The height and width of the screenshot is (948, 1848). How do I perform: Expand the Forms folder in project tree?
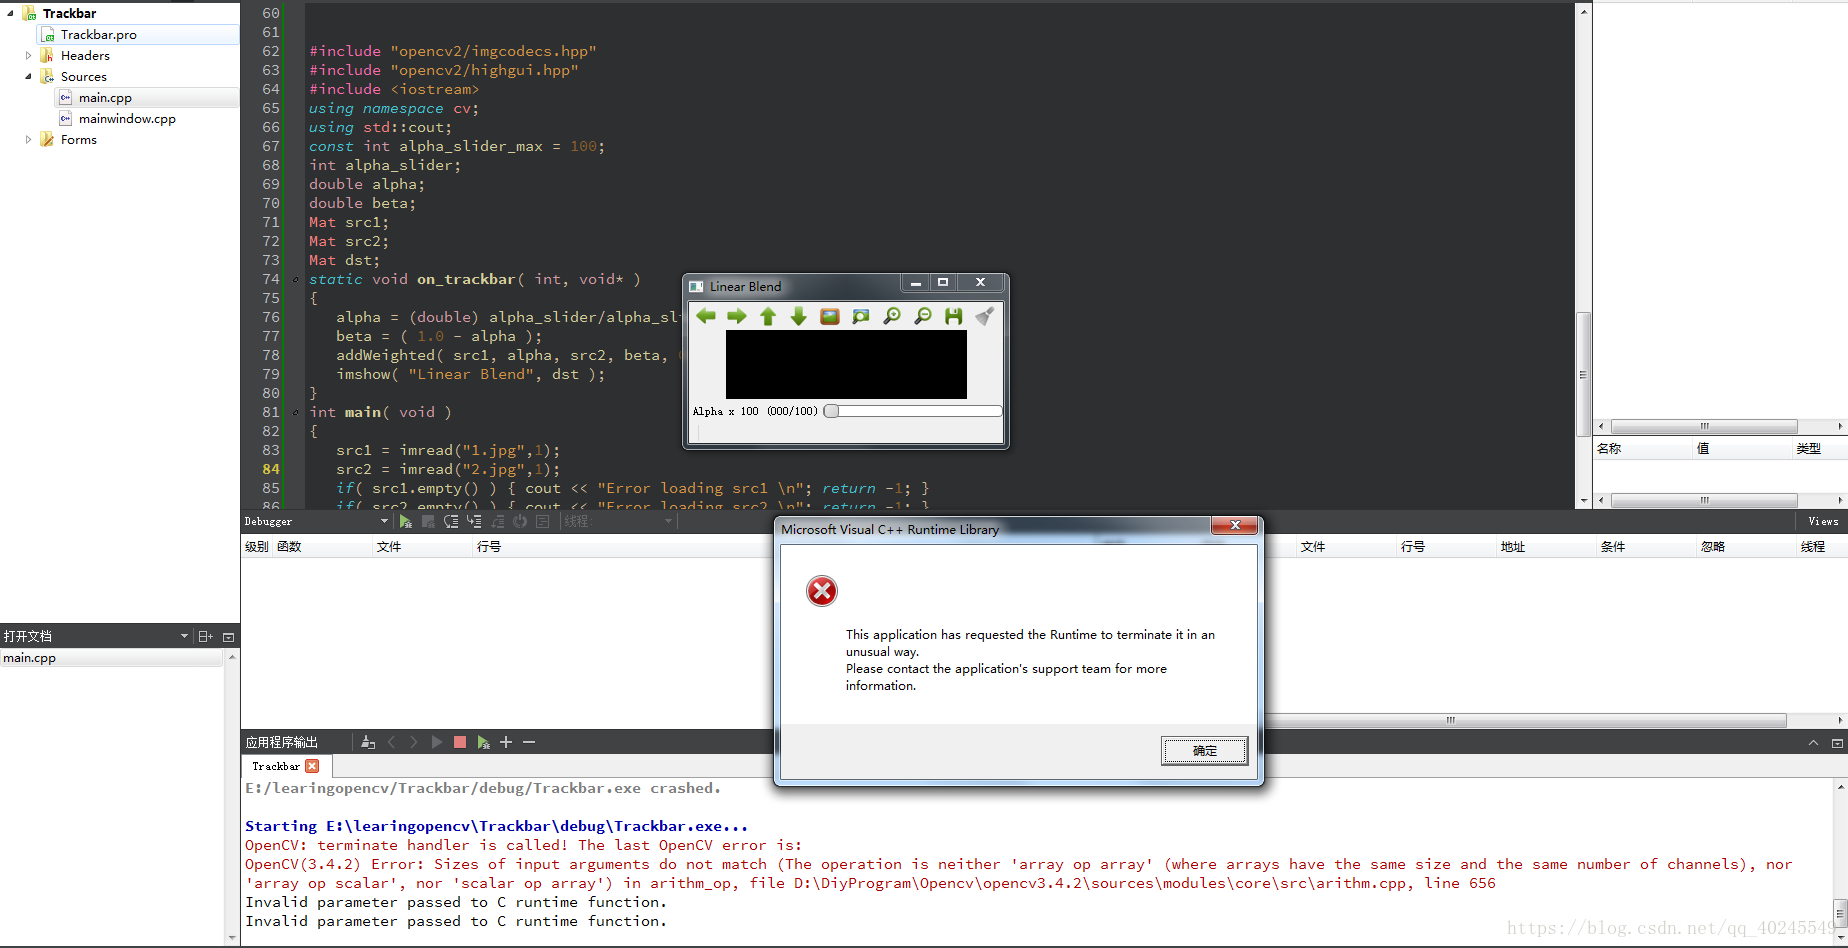29,139
